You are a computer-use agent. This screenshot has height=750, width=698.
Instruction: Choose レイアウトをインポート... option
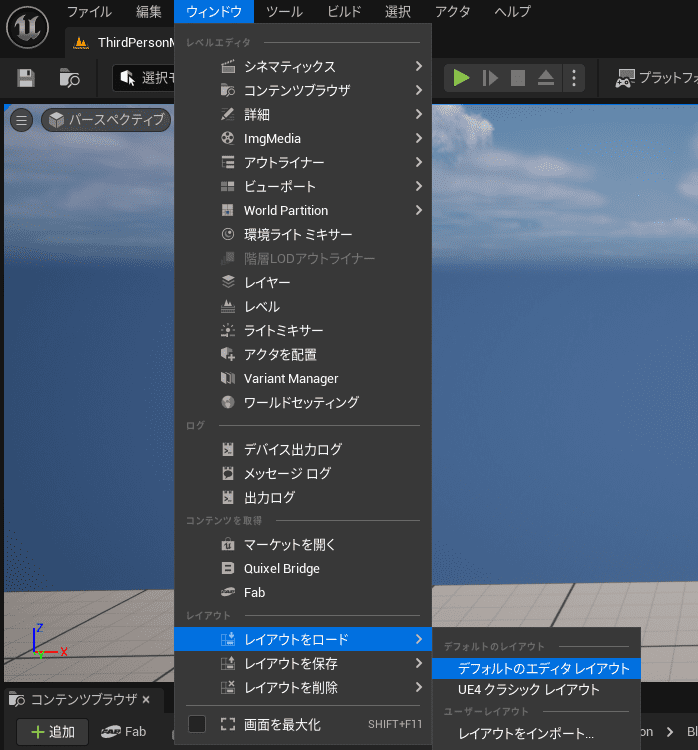point(536,733)
